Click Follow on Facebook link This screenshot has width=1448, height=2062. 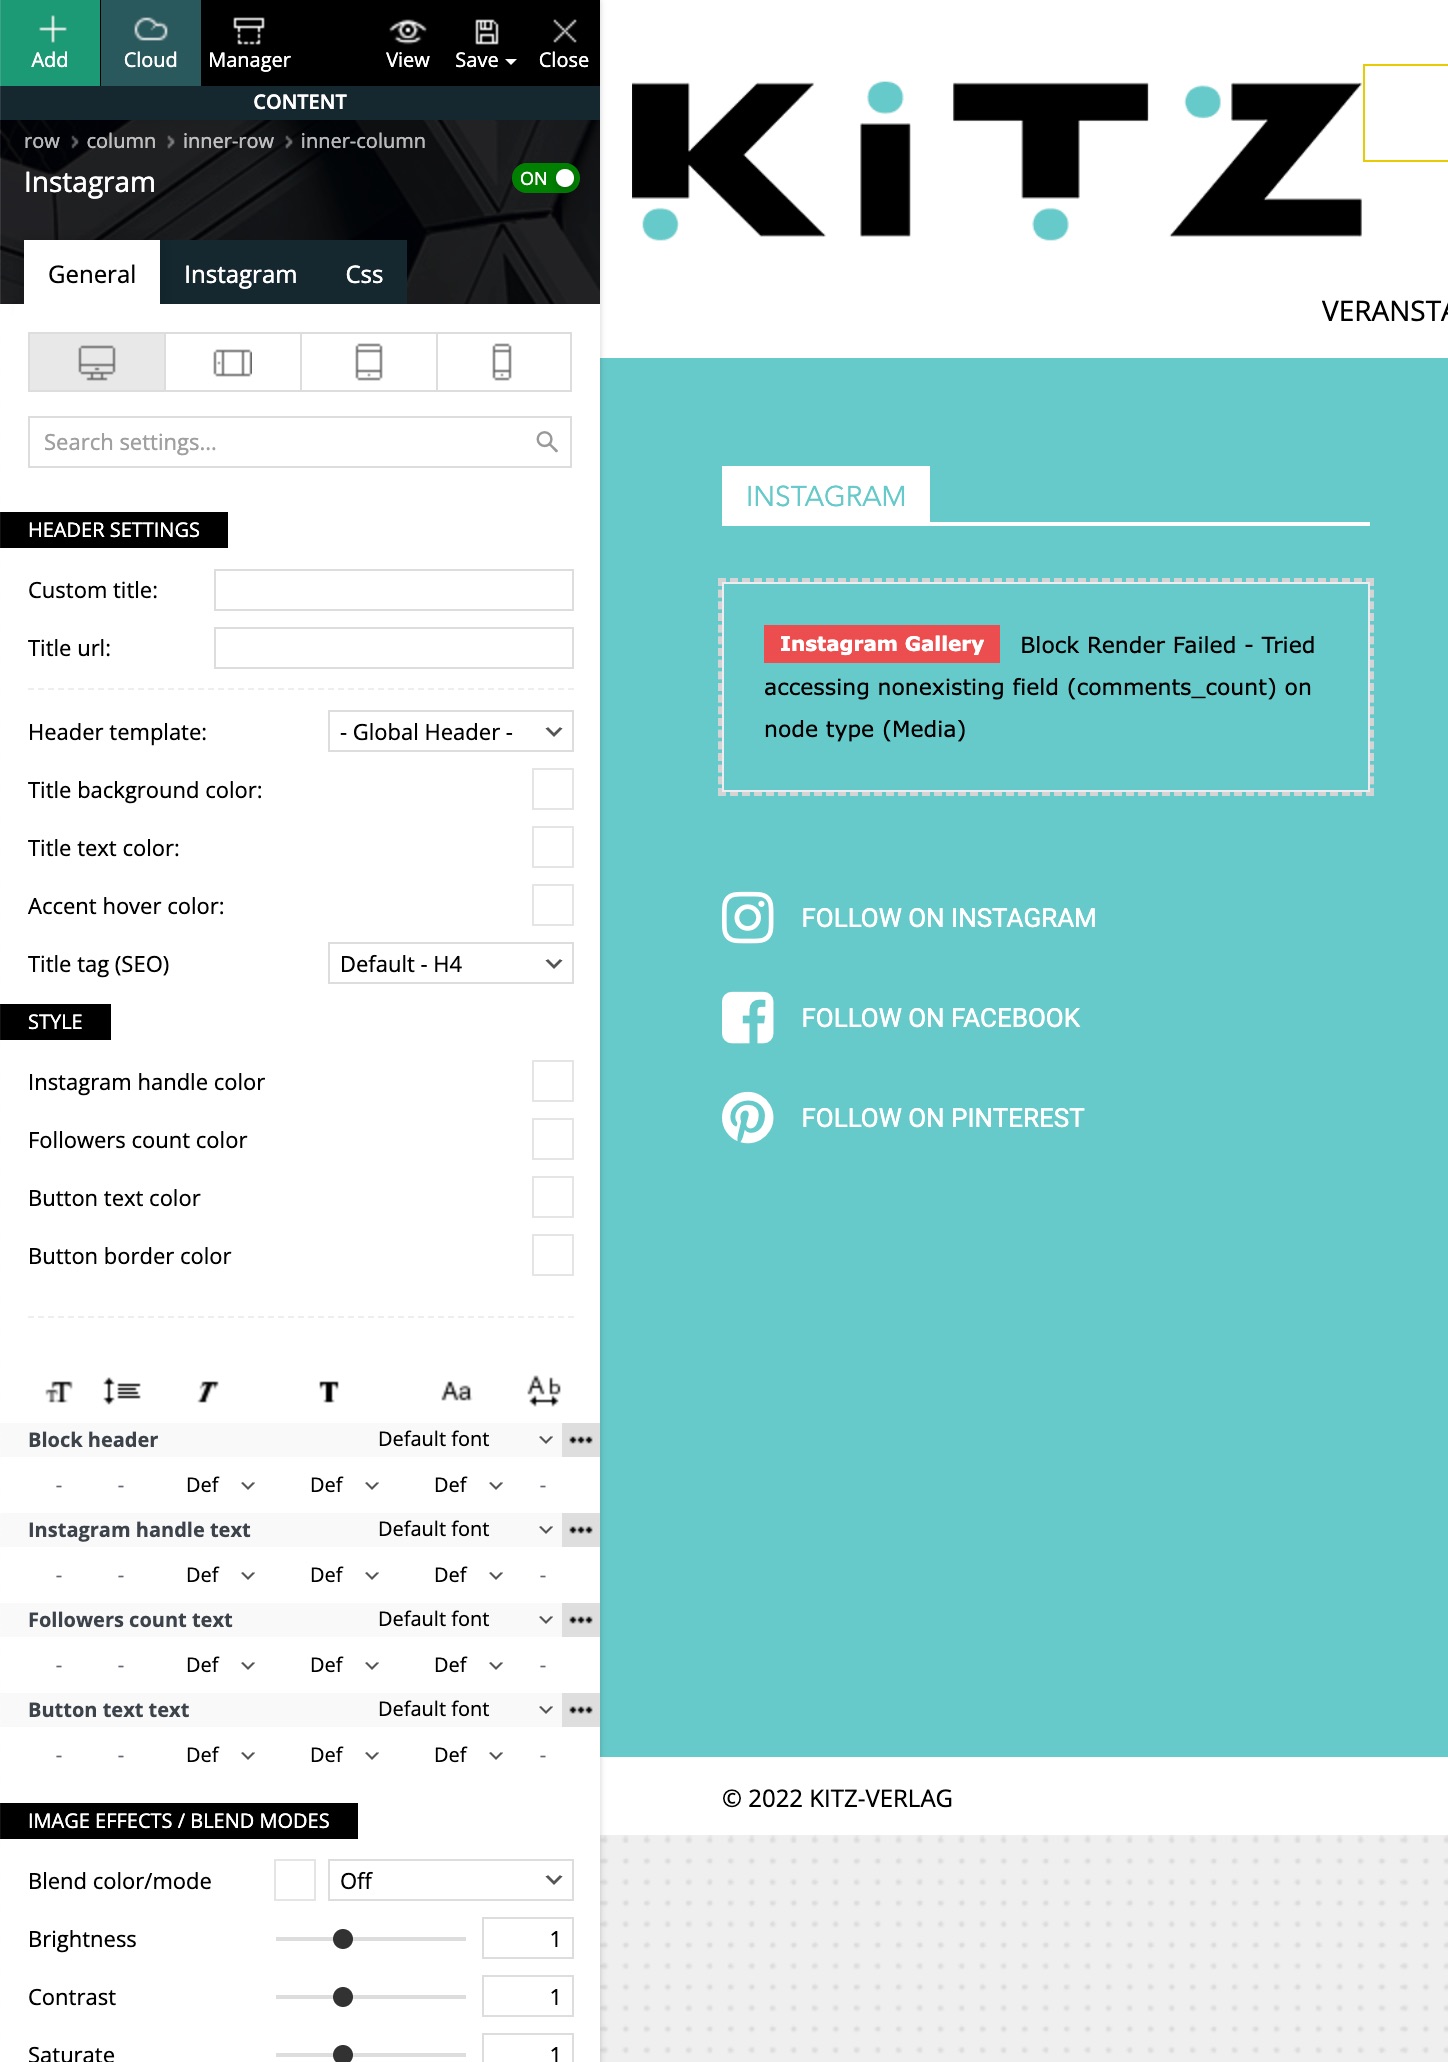pos(940,1018)
